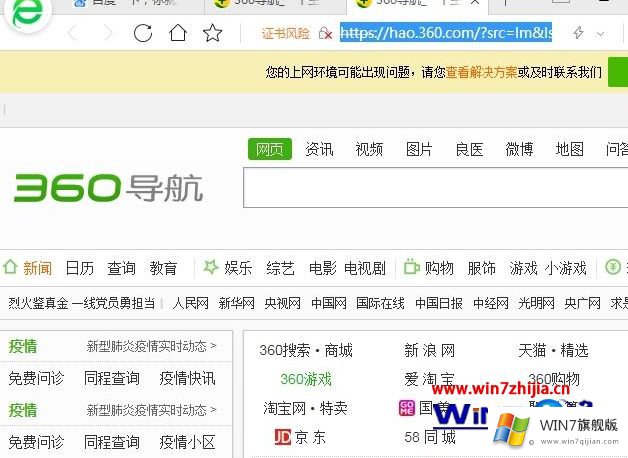Image resolution: width=628 pixels, height=458 pixels.
Task: Click the shopping bag icon beside 购物
Action: pyautogui.click(x=411, y=267)
